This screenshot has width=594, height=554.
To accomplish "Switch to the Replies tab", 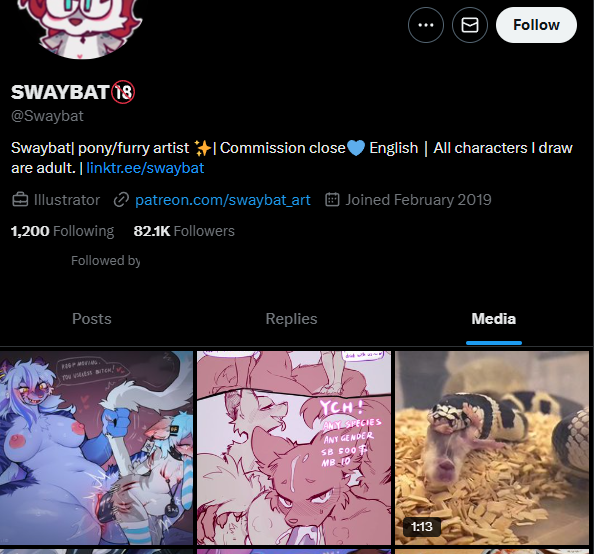I will pyautogui.click(x=291, y=319).
